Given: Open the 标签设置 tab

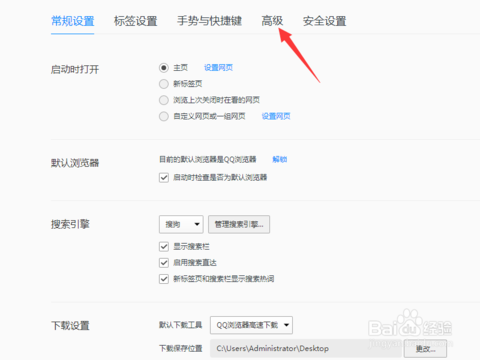Looking at the screenshot, I should pyautogui.click(x=135, y=21).
